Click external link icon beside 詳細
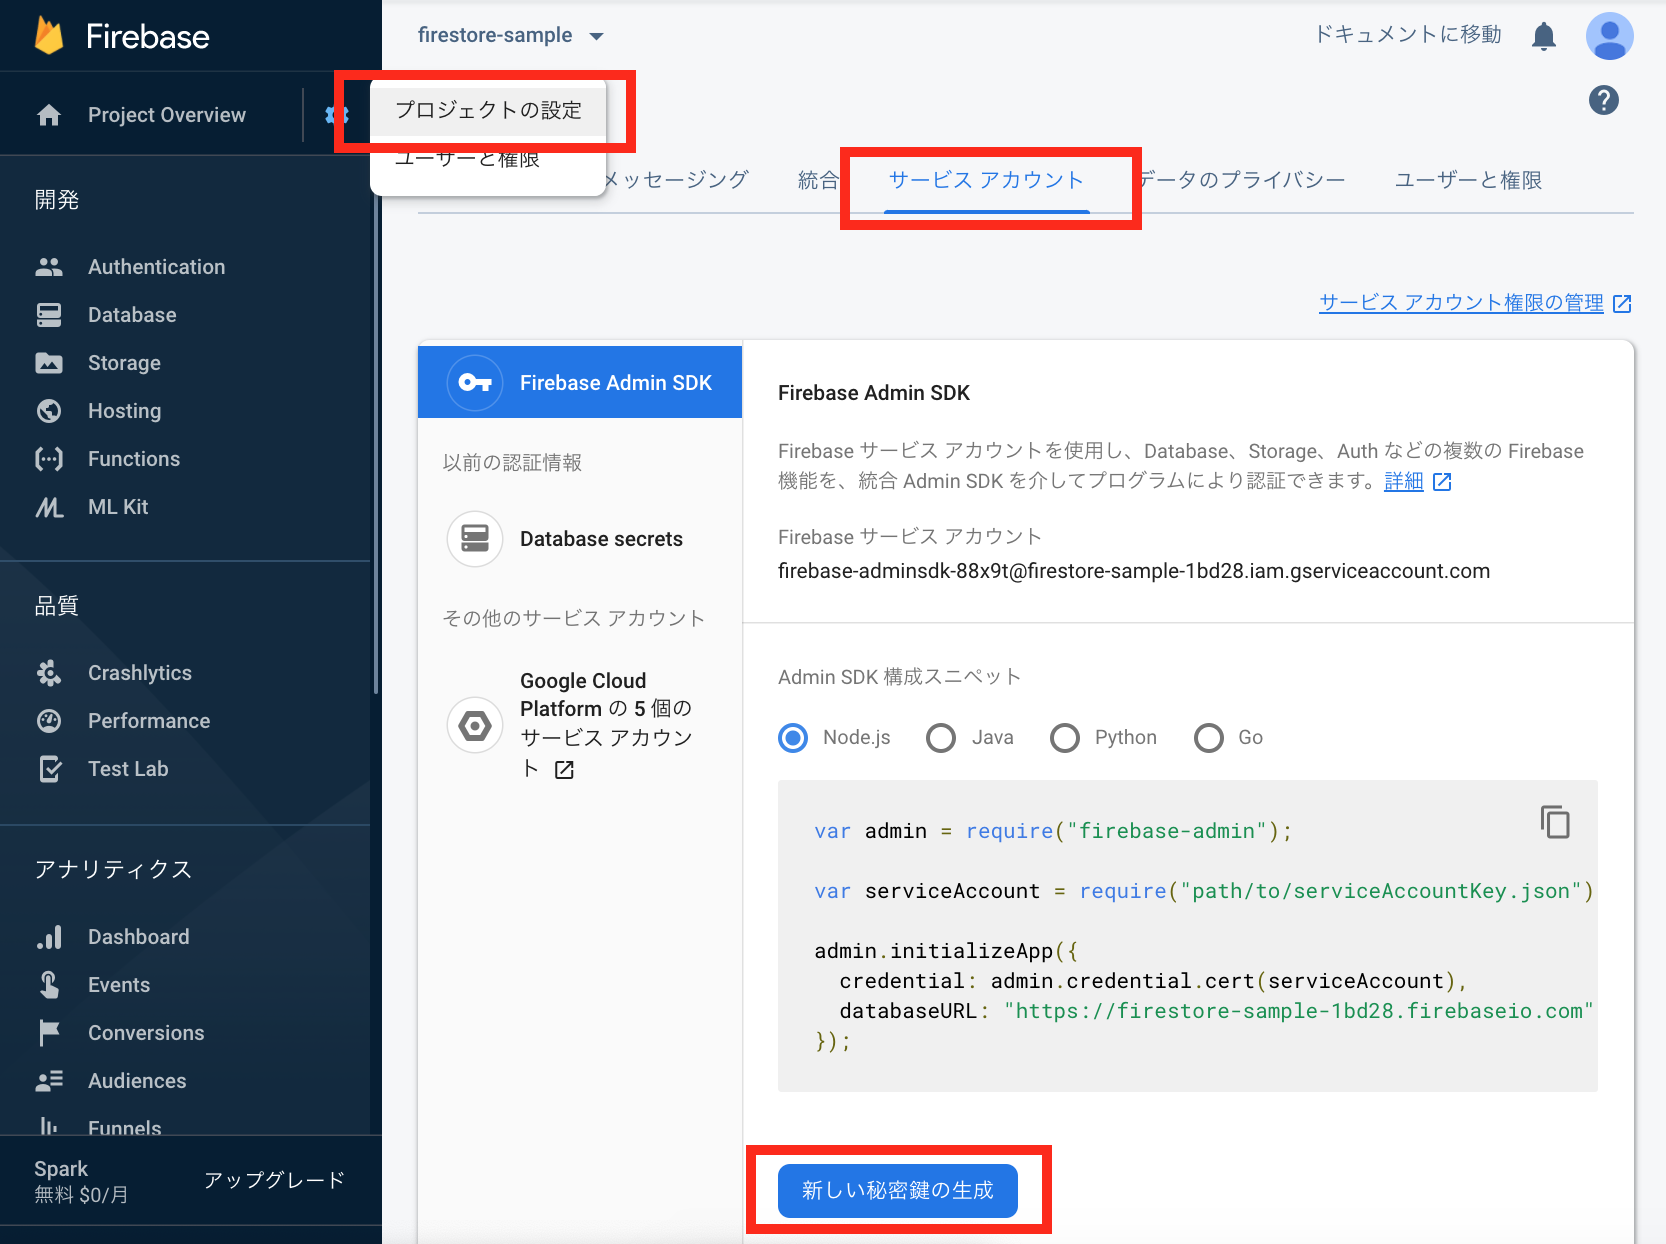This screenshot has height=1244, width=1666. click(1442, 482)
